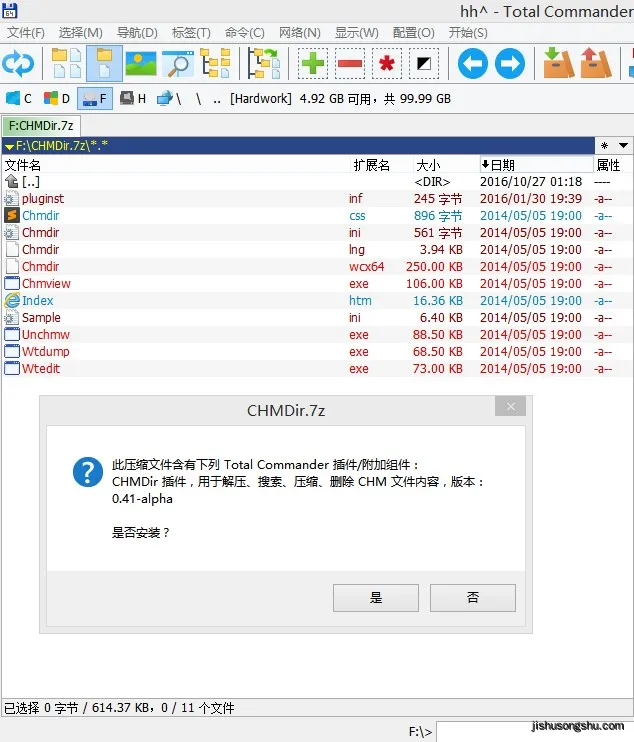
Task: Click the synchronize directories icon
Action: click(264, 63)
